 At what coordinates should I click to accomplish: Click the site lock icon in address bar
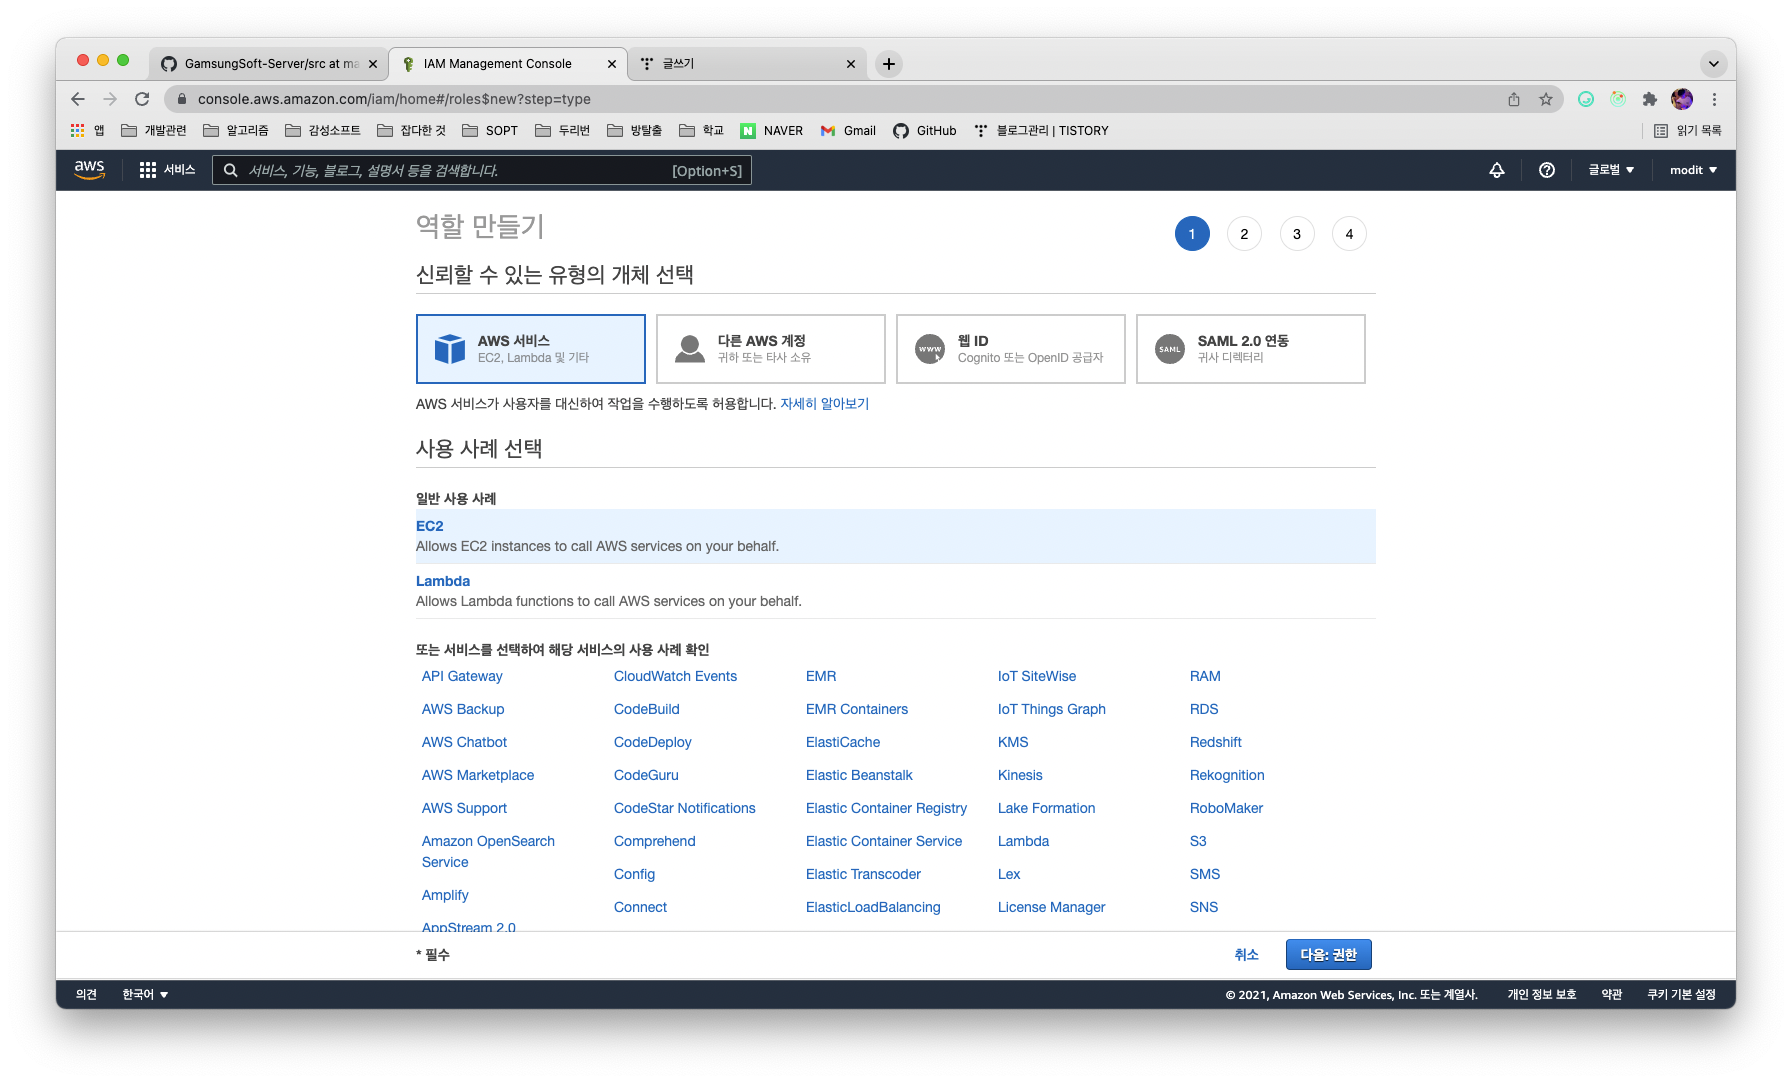coord(182,99)
